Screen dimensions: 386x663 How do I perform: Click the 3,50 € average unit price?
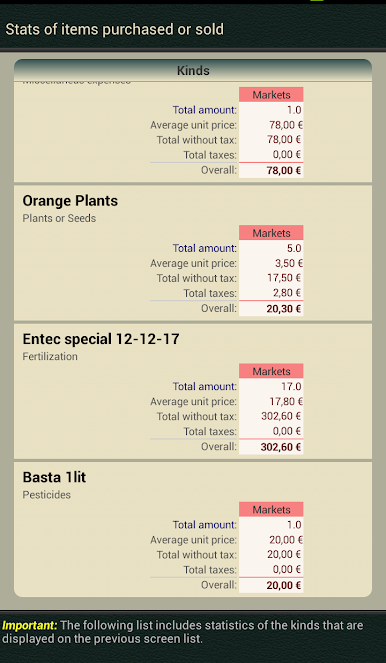pos(289,263)
